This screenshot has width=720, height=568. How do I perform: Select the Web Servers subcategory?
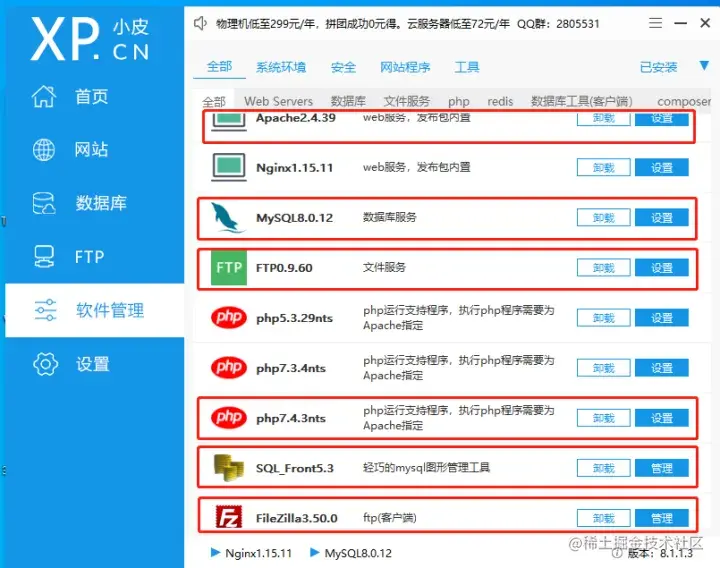tap(278, 101)
